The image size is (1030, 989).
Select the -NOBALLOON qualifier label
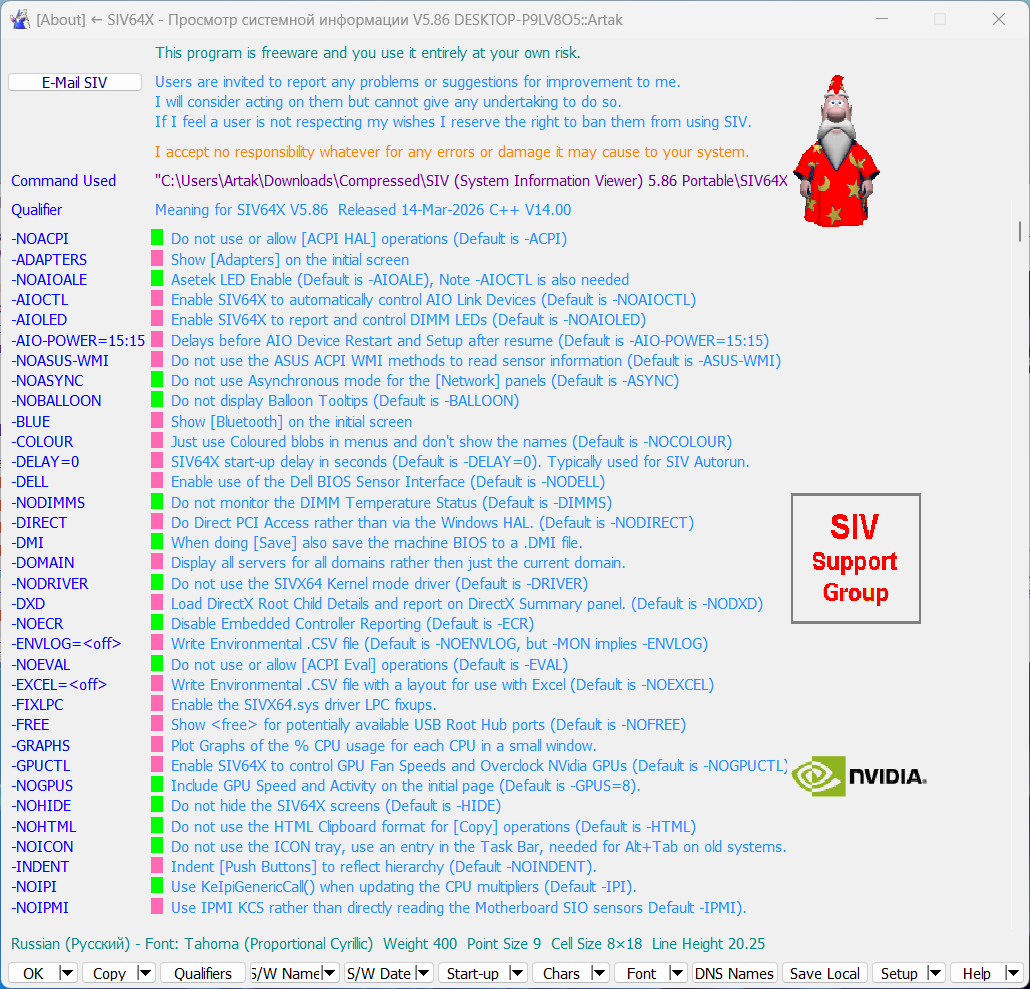(x=56, y=401)
